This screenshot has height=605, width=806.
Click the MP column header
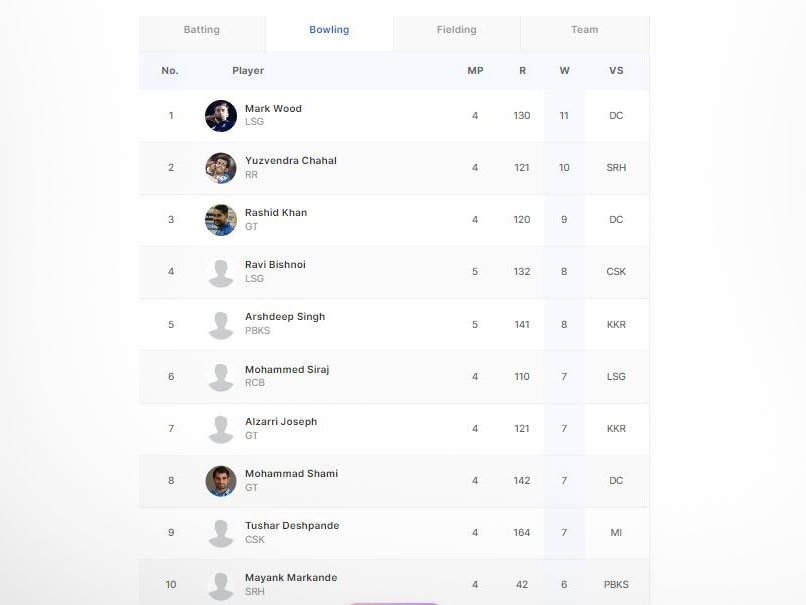(x=475, y=71)
